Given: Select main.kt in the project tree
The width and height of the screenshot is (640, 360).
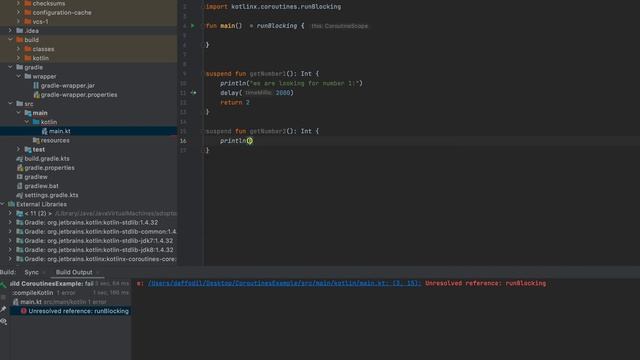Looking at the screenshot, I should pos(89,131).
